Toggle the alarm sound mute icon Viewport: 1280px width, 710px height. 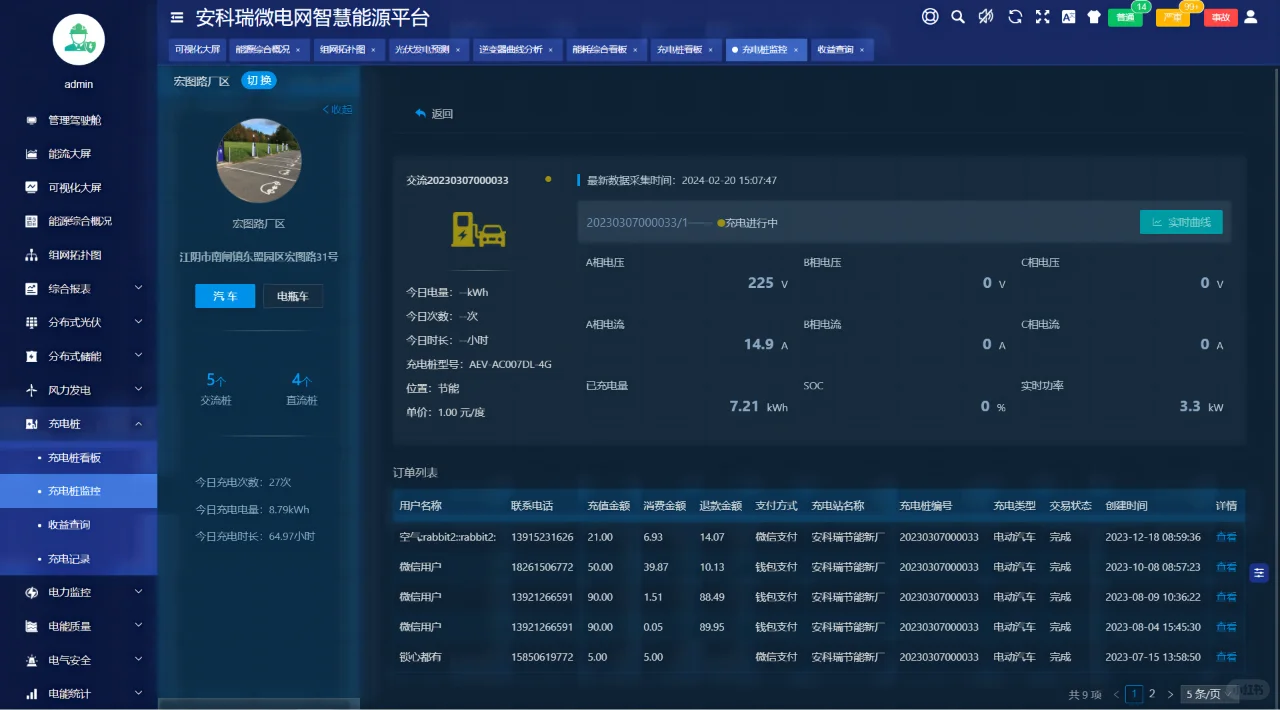coord(984,17)
